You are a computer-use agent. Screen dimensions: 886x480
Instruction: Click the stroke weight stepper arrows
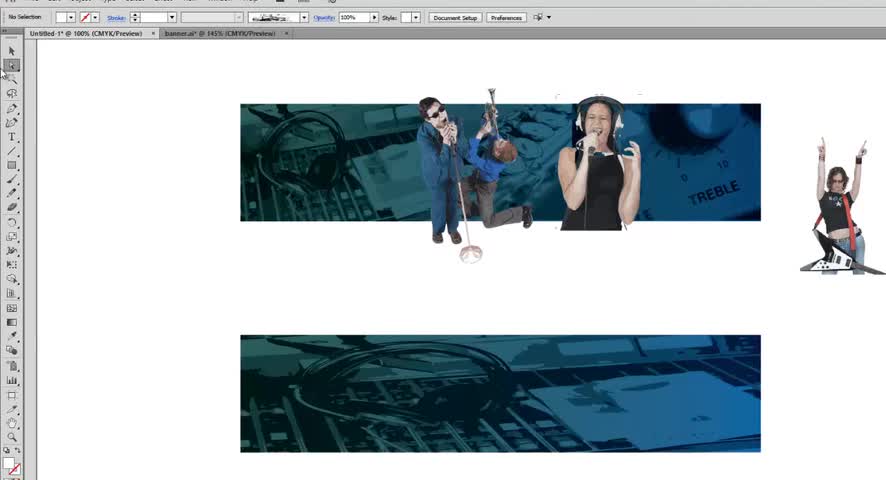tap(134, 18)
